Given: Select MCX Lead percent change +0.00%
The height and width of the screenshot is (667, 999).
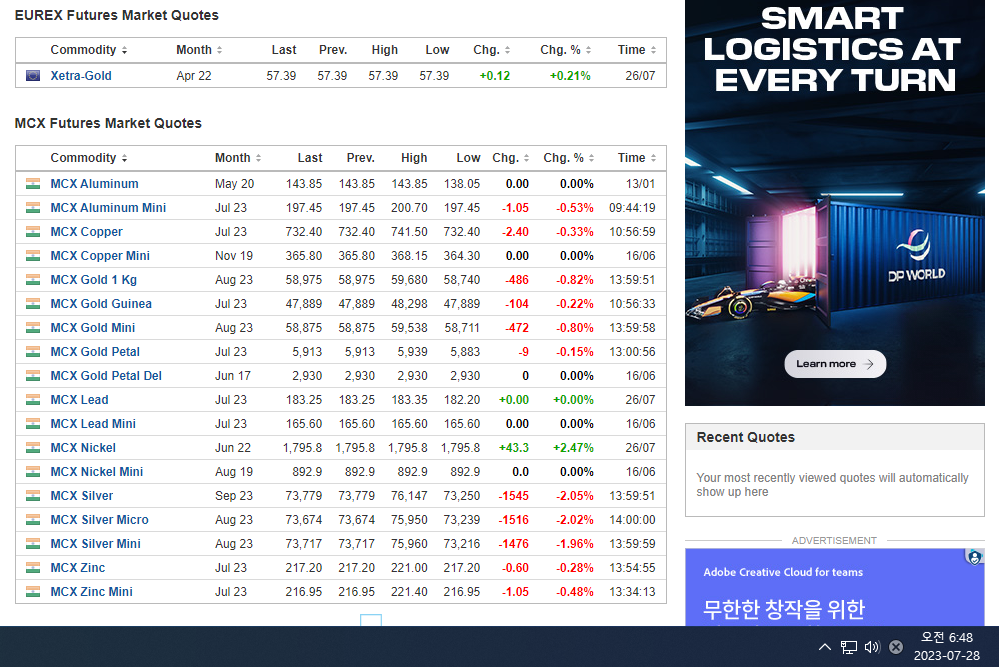Looking at the screenshot, I should [573, 400].
